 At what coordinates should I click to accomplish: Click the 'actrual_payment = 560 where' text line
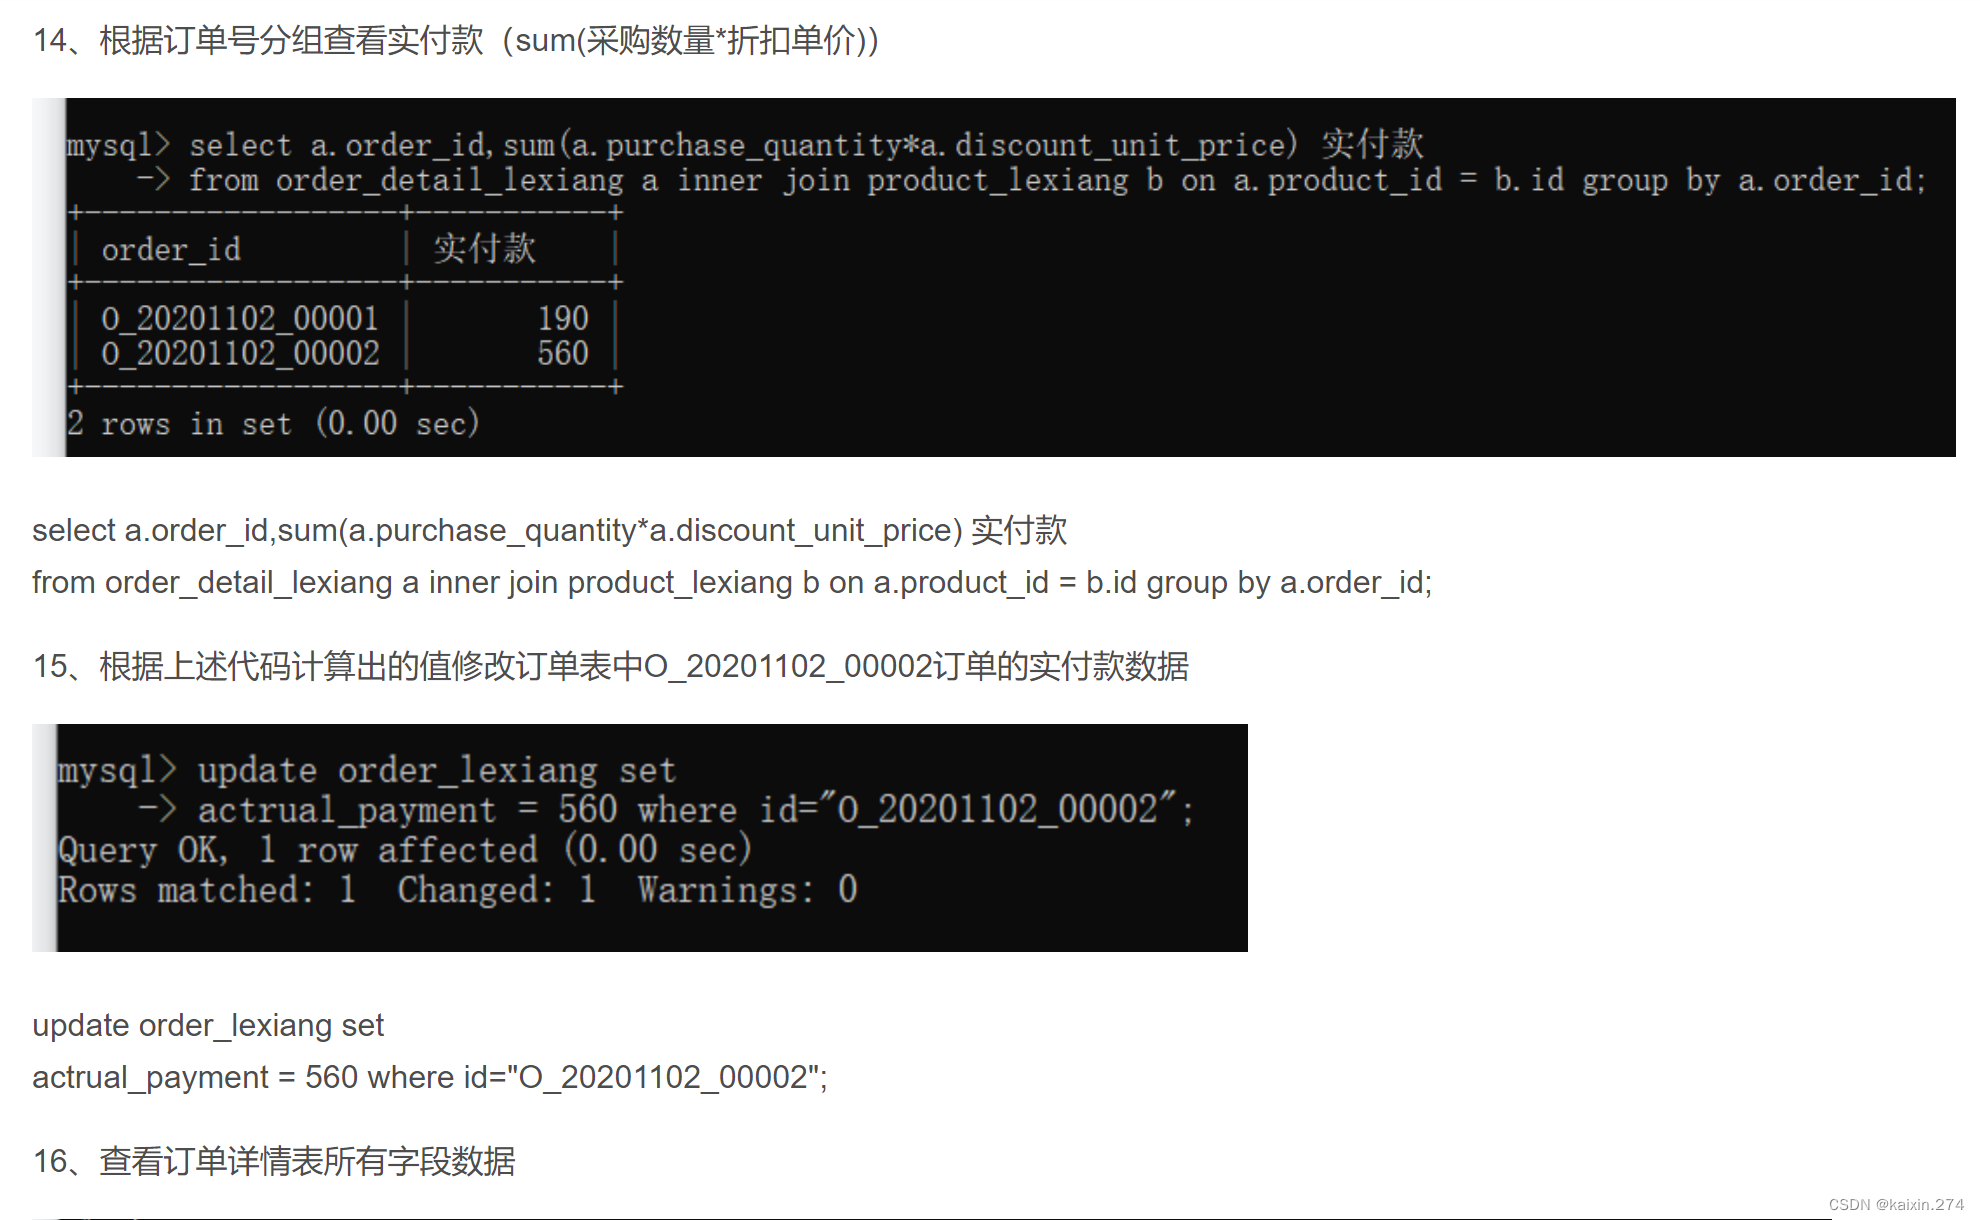click(x=430, y=1077)
